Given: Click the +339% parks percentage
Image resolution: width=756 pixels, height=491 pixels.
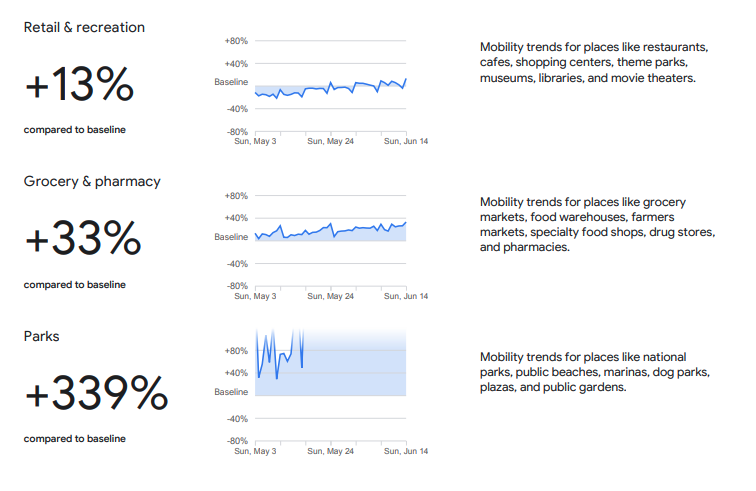Looking at the screenshot, I should coord(96,393).
